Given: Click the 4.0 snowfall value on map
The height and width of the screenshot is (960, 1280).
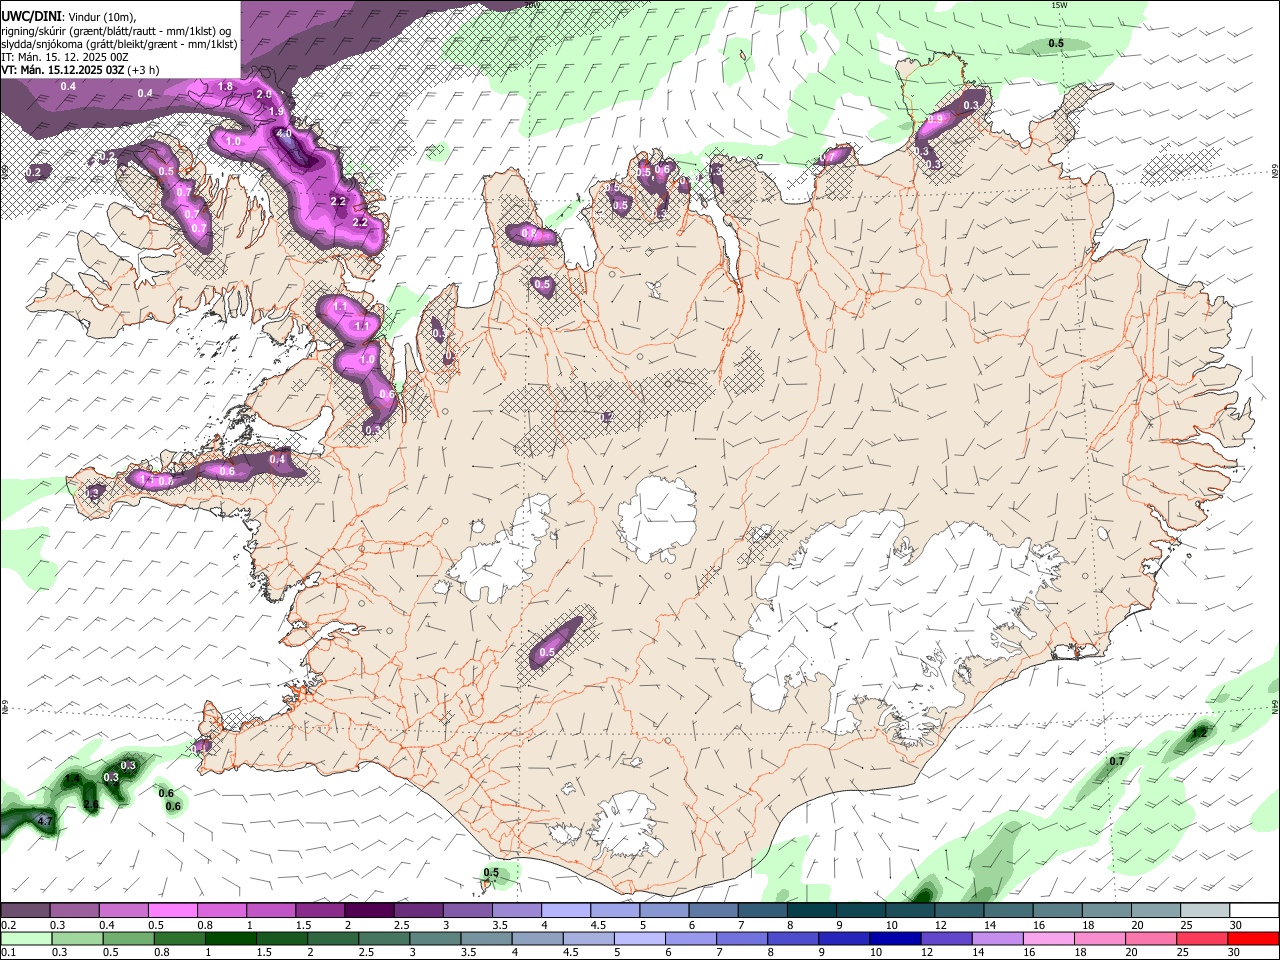Looking at the screenshot, I should (283, 133).
